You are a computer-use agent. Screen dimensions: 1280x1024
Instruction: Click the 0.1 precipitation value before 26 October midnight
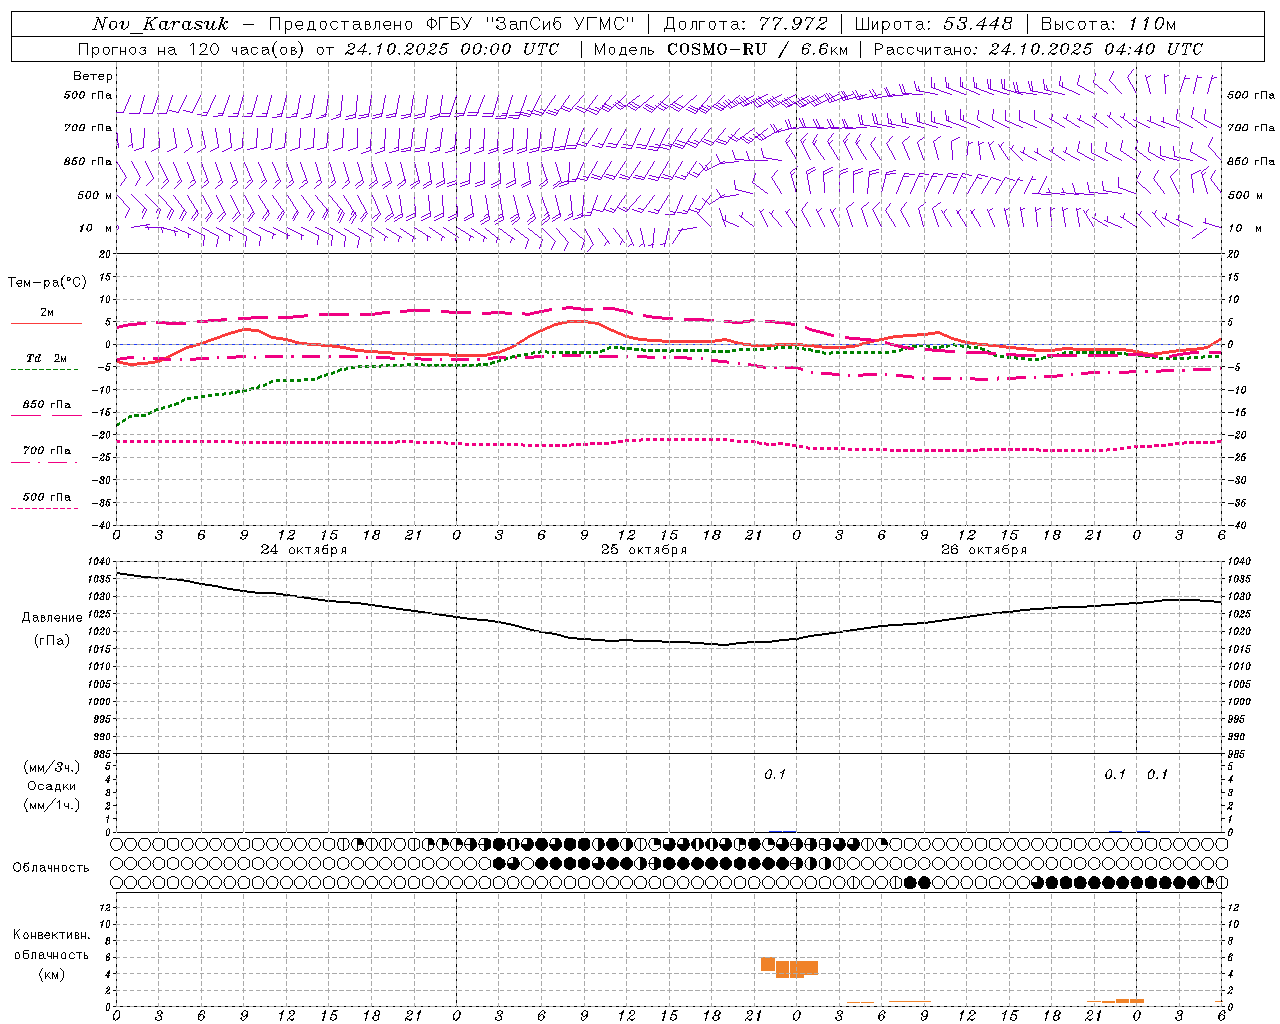tap(775, 774)
